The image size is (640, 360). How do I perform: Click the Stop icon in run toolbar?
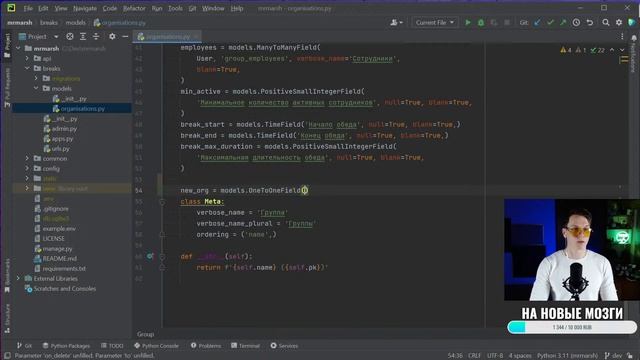pos(507,22)
